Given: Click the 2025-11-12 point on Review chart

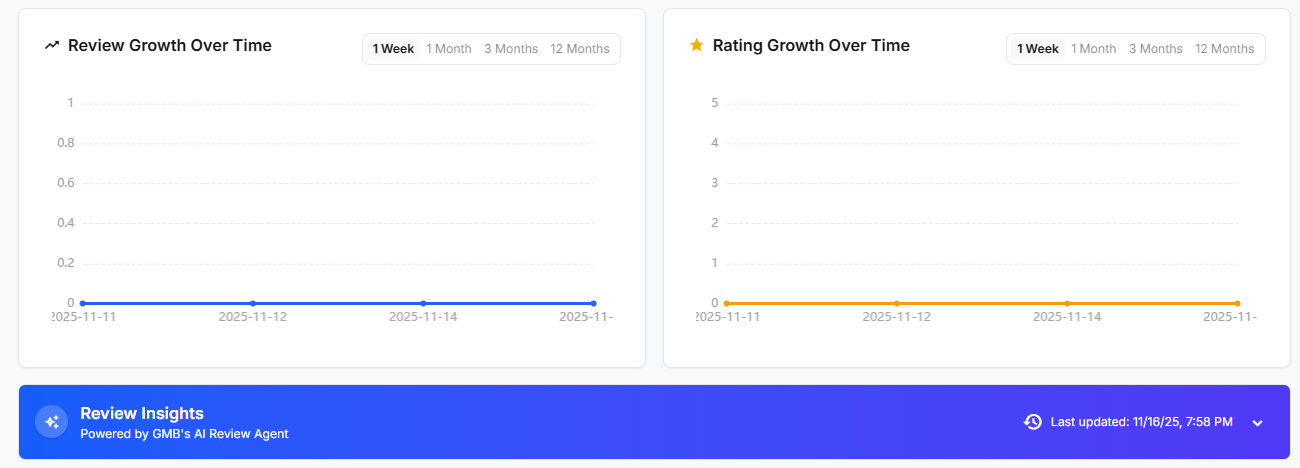Looking at the screenshot, I should coord(253,303).
